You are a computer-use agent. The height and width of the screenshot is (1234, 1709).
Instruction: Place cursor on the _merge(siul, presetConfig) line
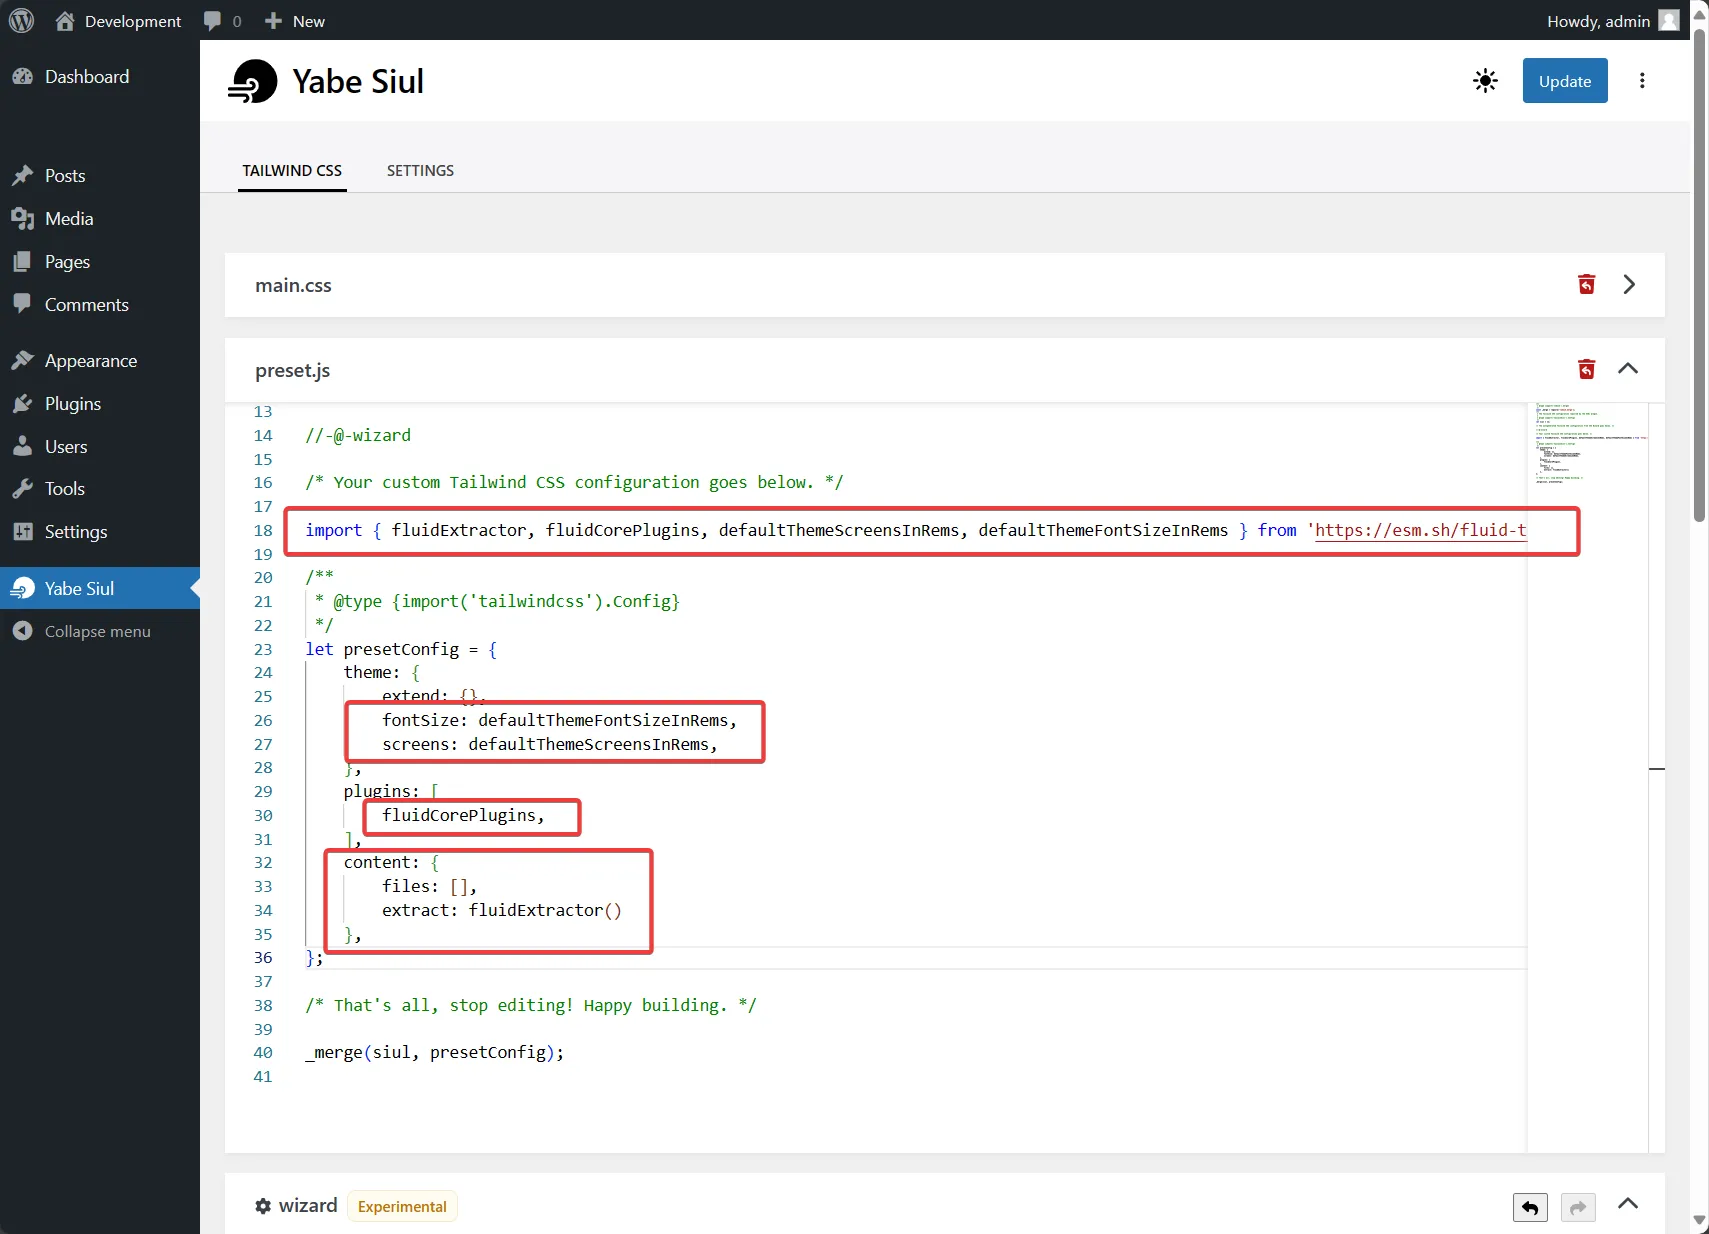point(435,1052)
